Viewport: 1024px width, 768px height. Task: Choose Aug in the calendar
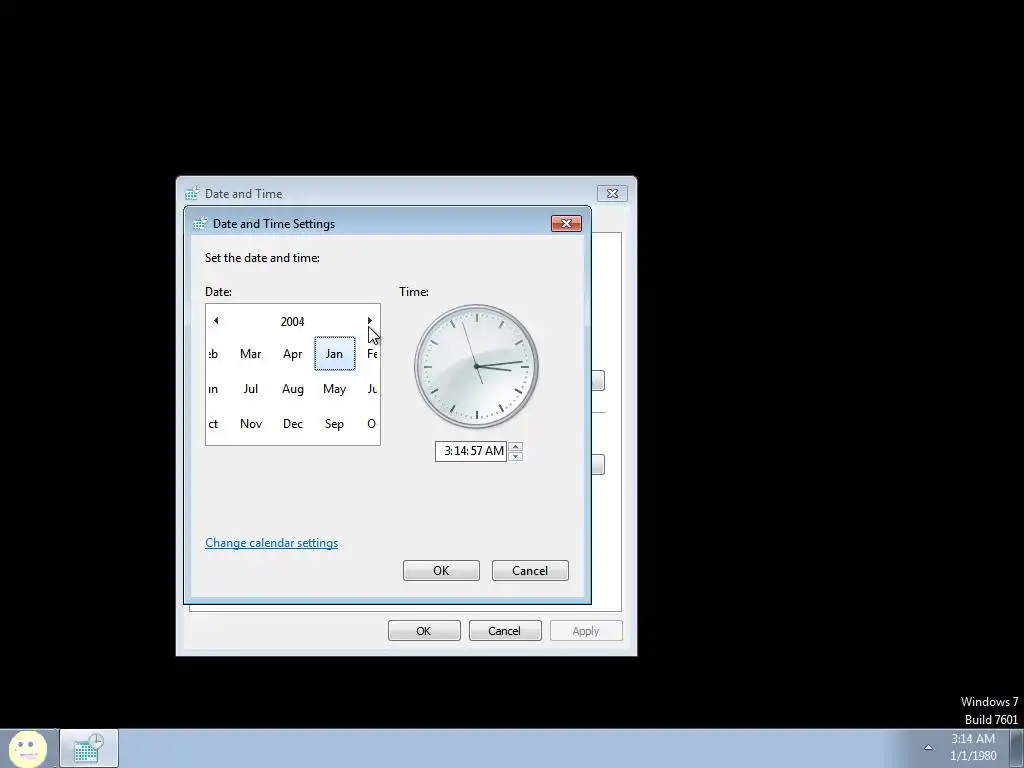(293, 389)
